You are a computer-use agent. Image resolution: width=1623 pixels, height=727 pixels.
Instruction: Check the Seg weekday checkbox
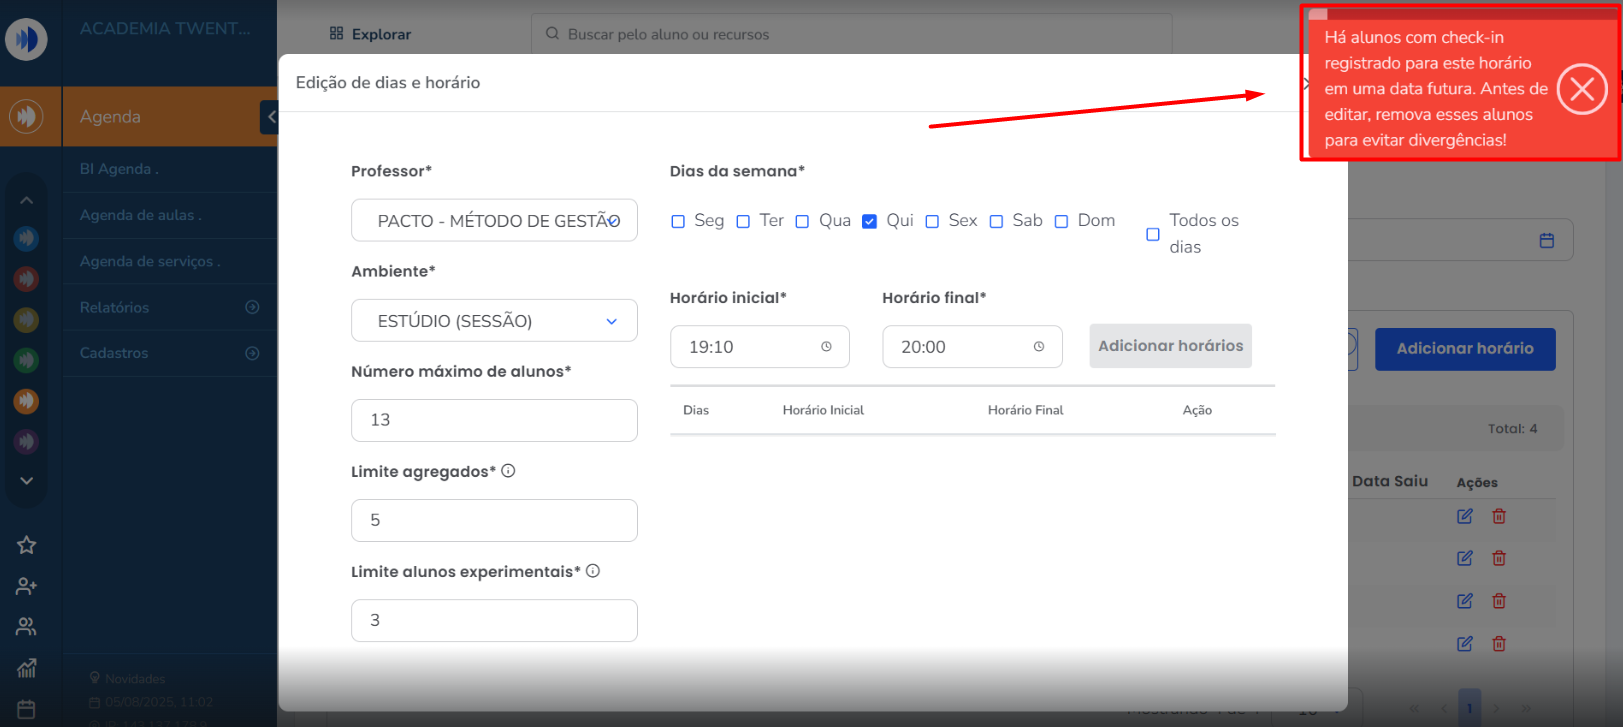click(678, 221)
